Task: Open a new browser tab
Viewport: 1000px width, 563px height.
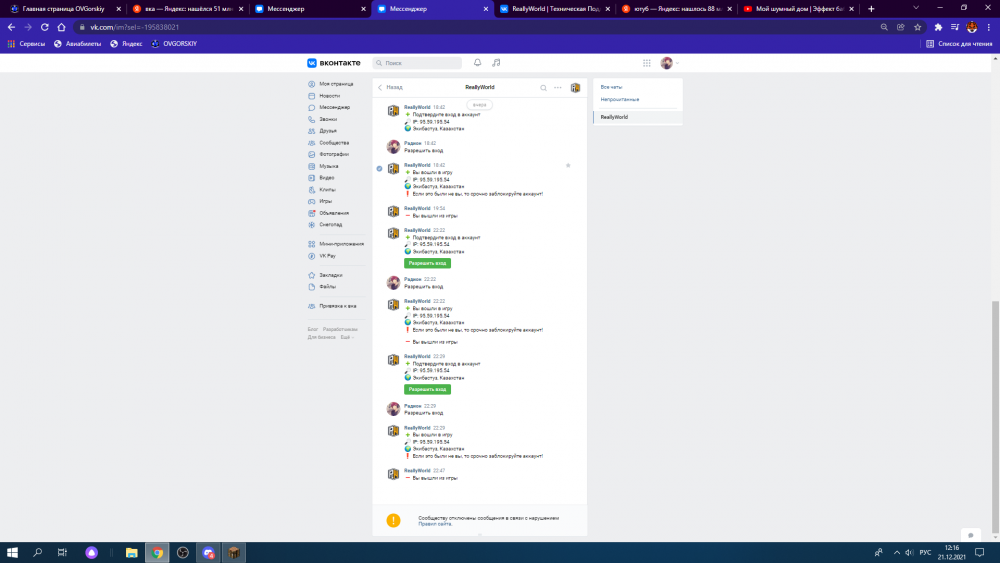Action: click(871, 9)
